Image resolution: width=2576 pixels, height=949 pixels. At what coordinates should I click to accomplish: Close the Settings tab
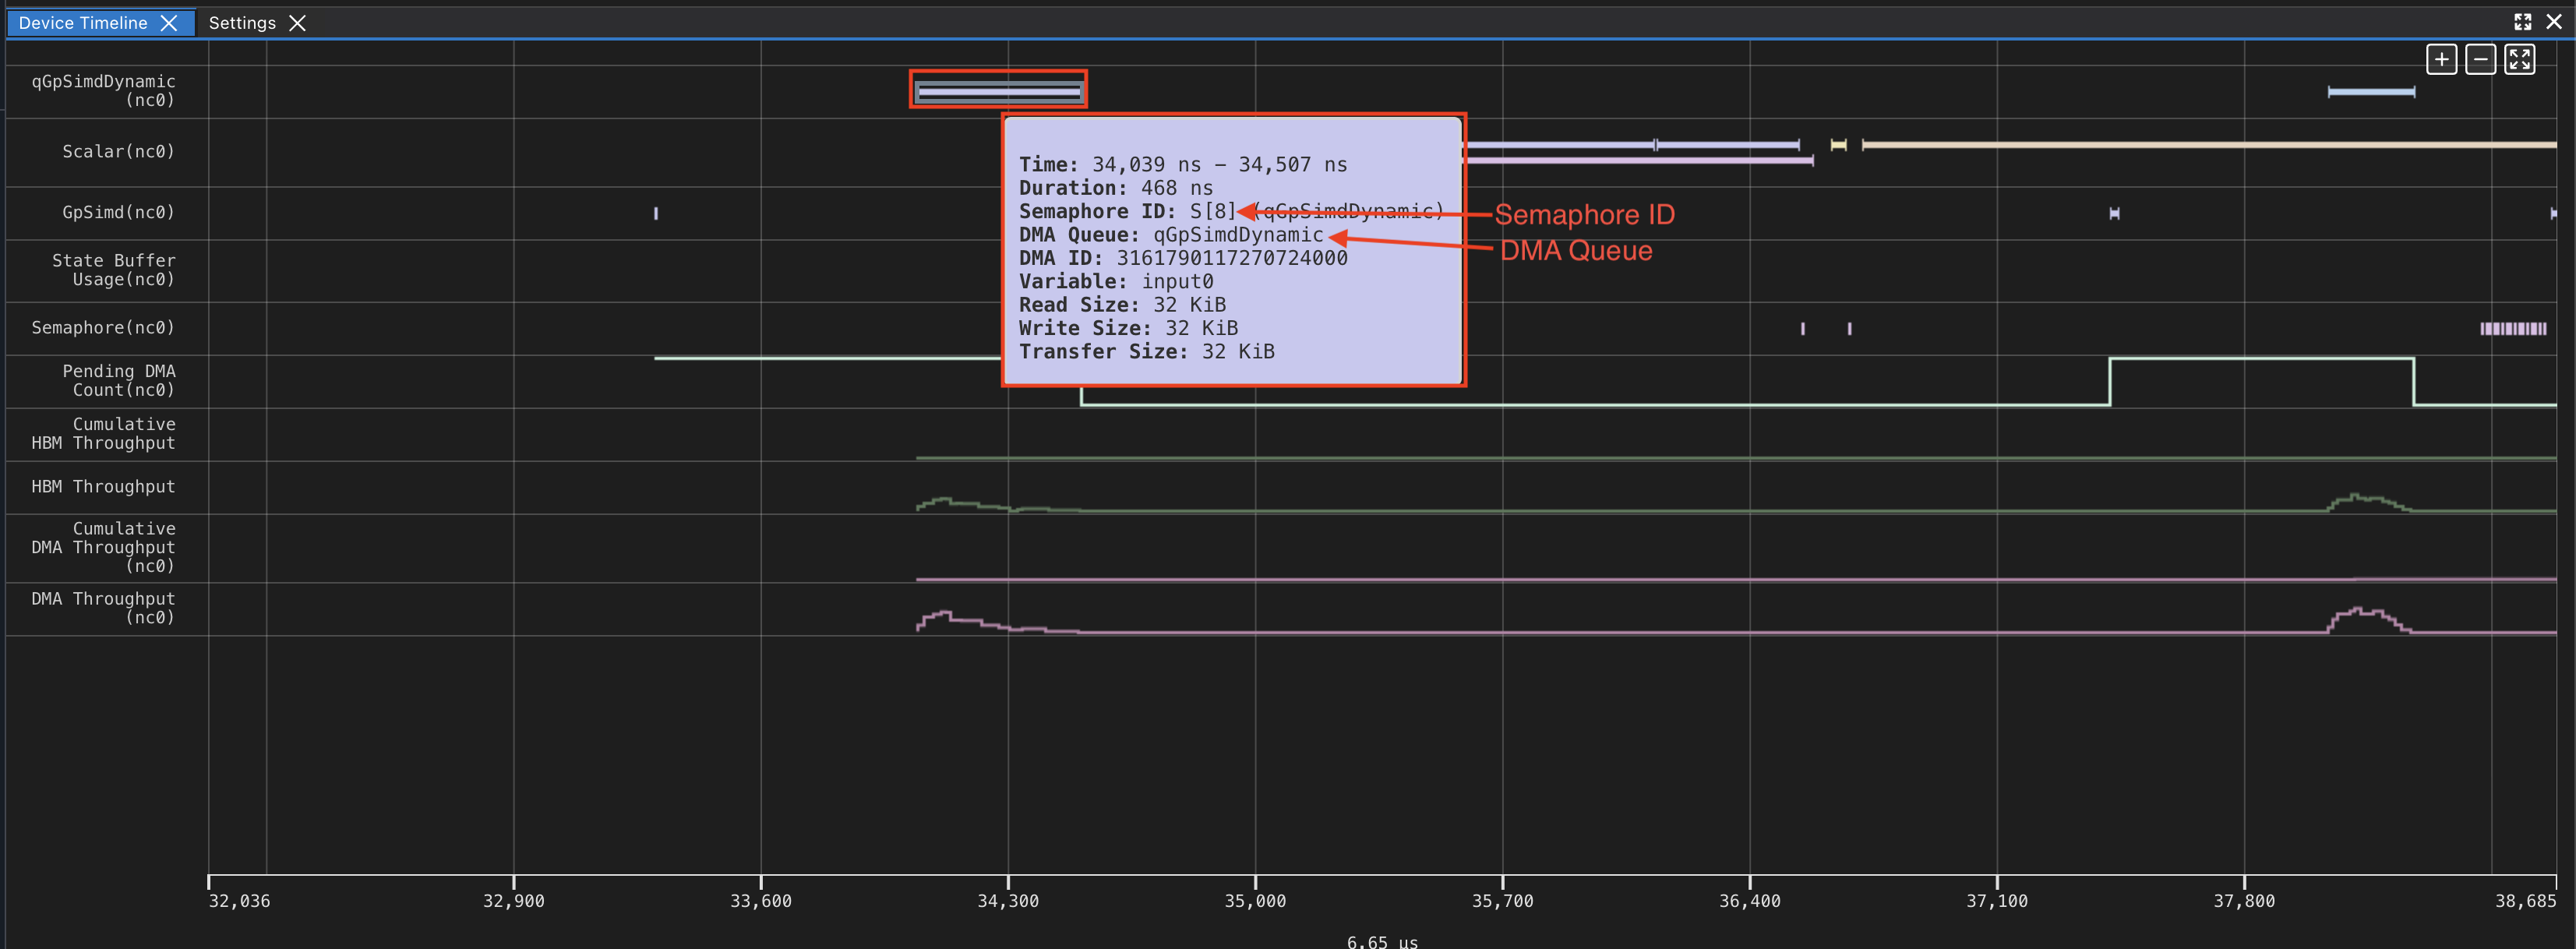tap(297, 23)
